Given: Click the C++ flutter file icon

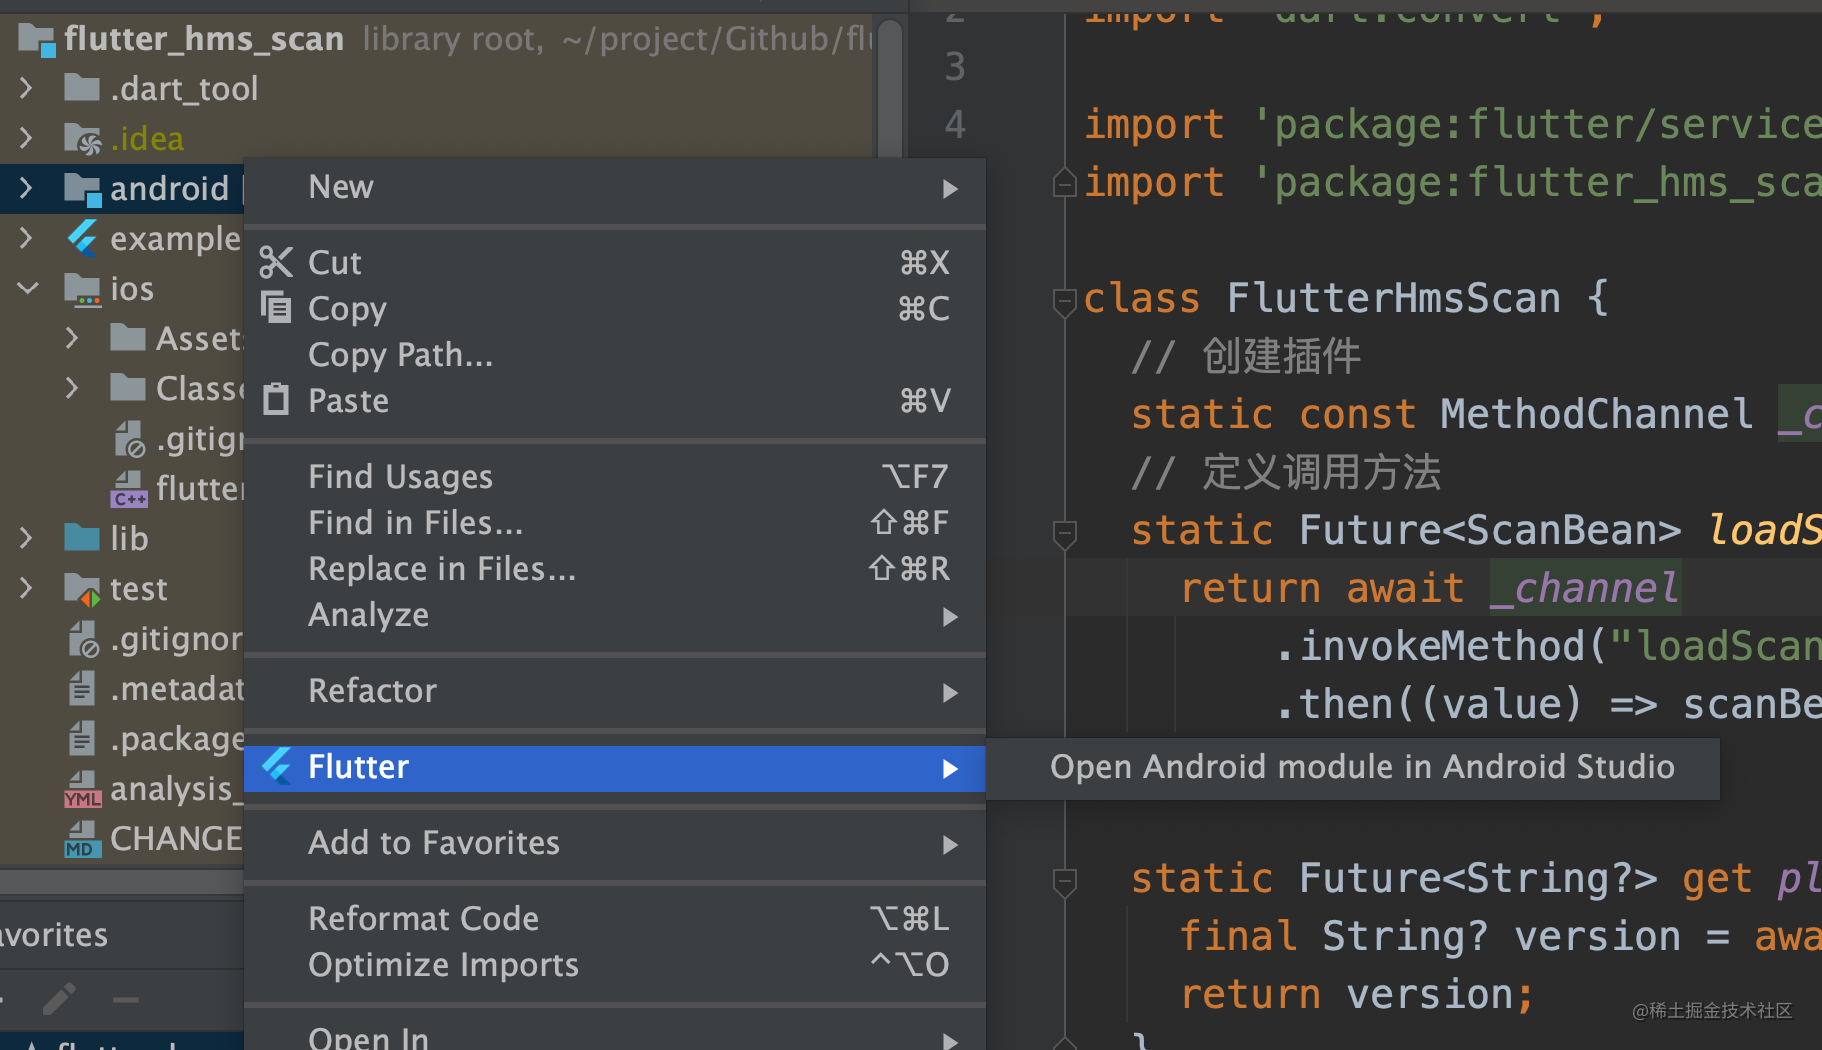Looking at the screenshot, I should click(x=129, y=489).
